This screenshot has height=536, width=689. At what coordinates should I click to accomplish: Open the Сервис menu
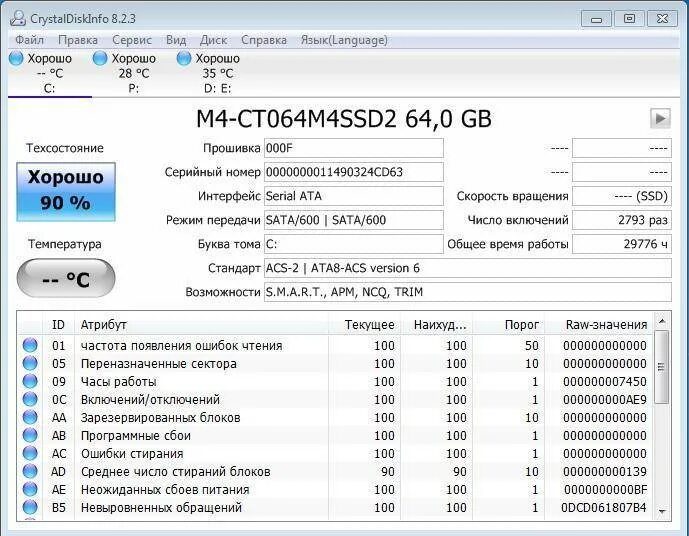point(132,40)
